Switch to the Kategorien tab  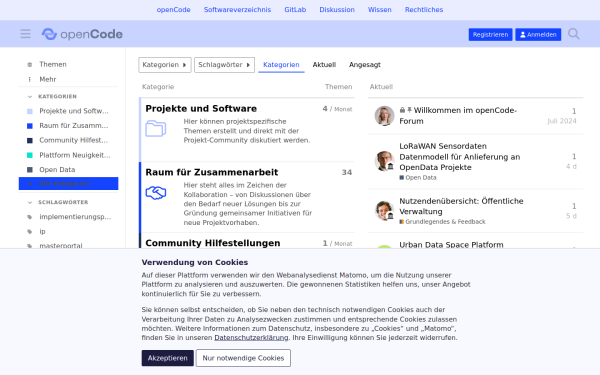(281, 65)
